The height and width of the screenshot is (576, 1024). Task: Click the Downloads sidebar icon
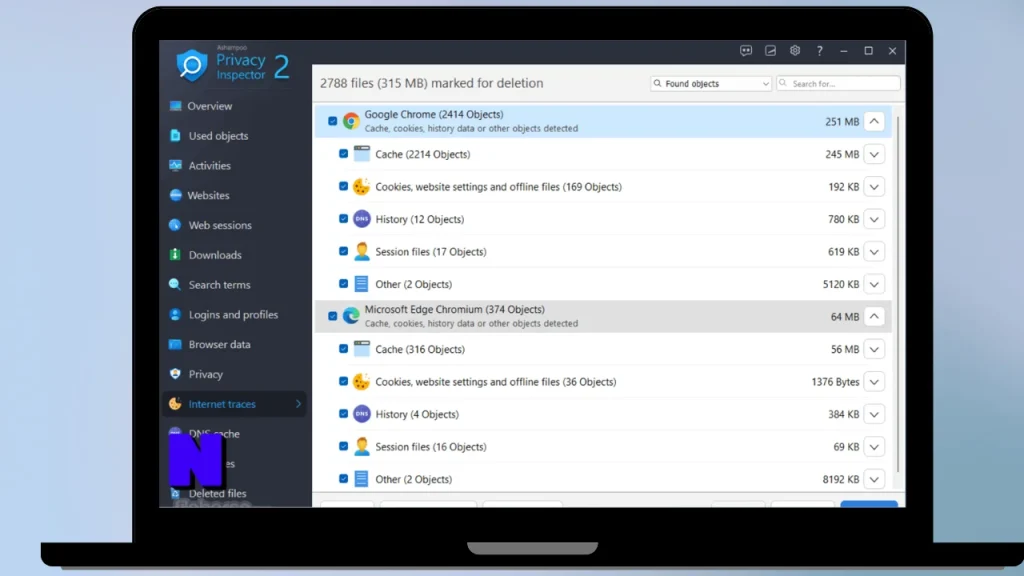tap(175, 255)
